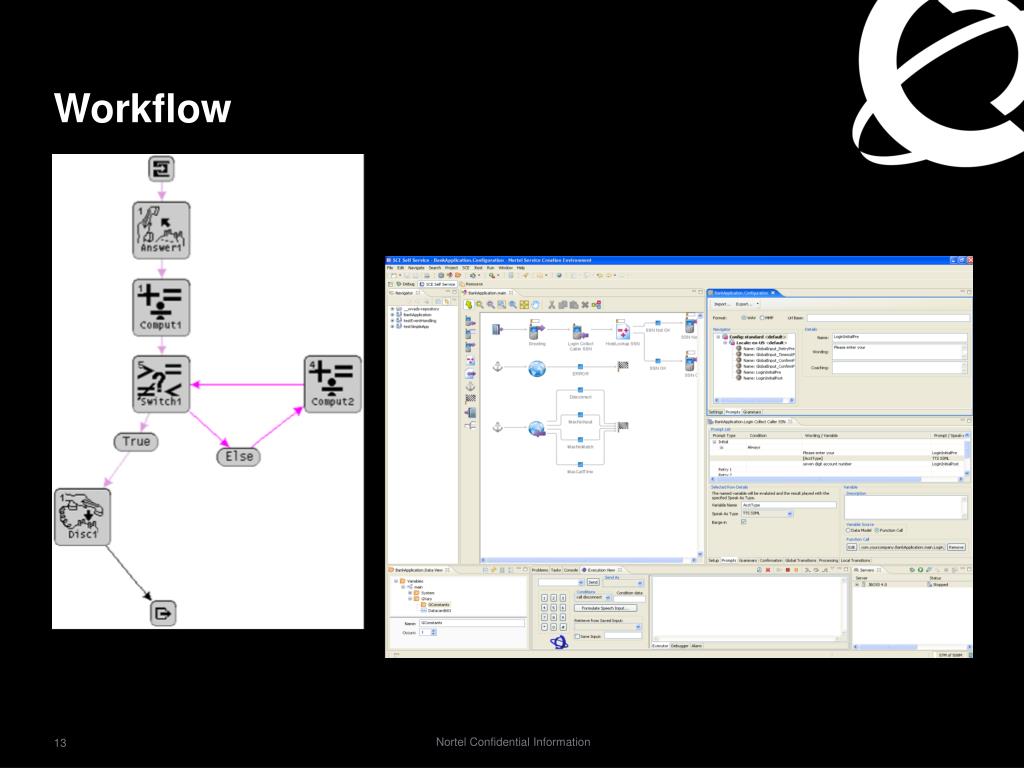Open the Conditions call disconnect dropdown

[594, 598]
